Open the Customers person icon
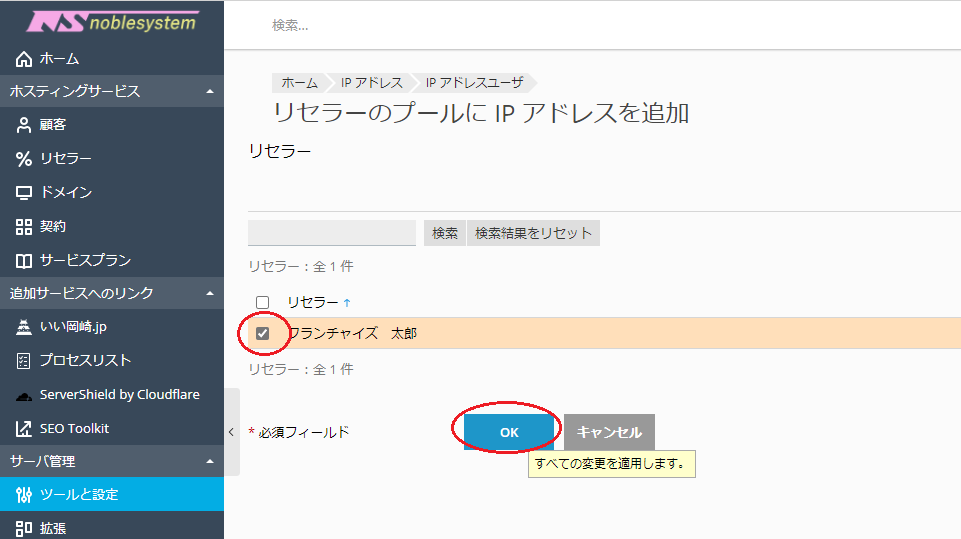 click(24, 125)
